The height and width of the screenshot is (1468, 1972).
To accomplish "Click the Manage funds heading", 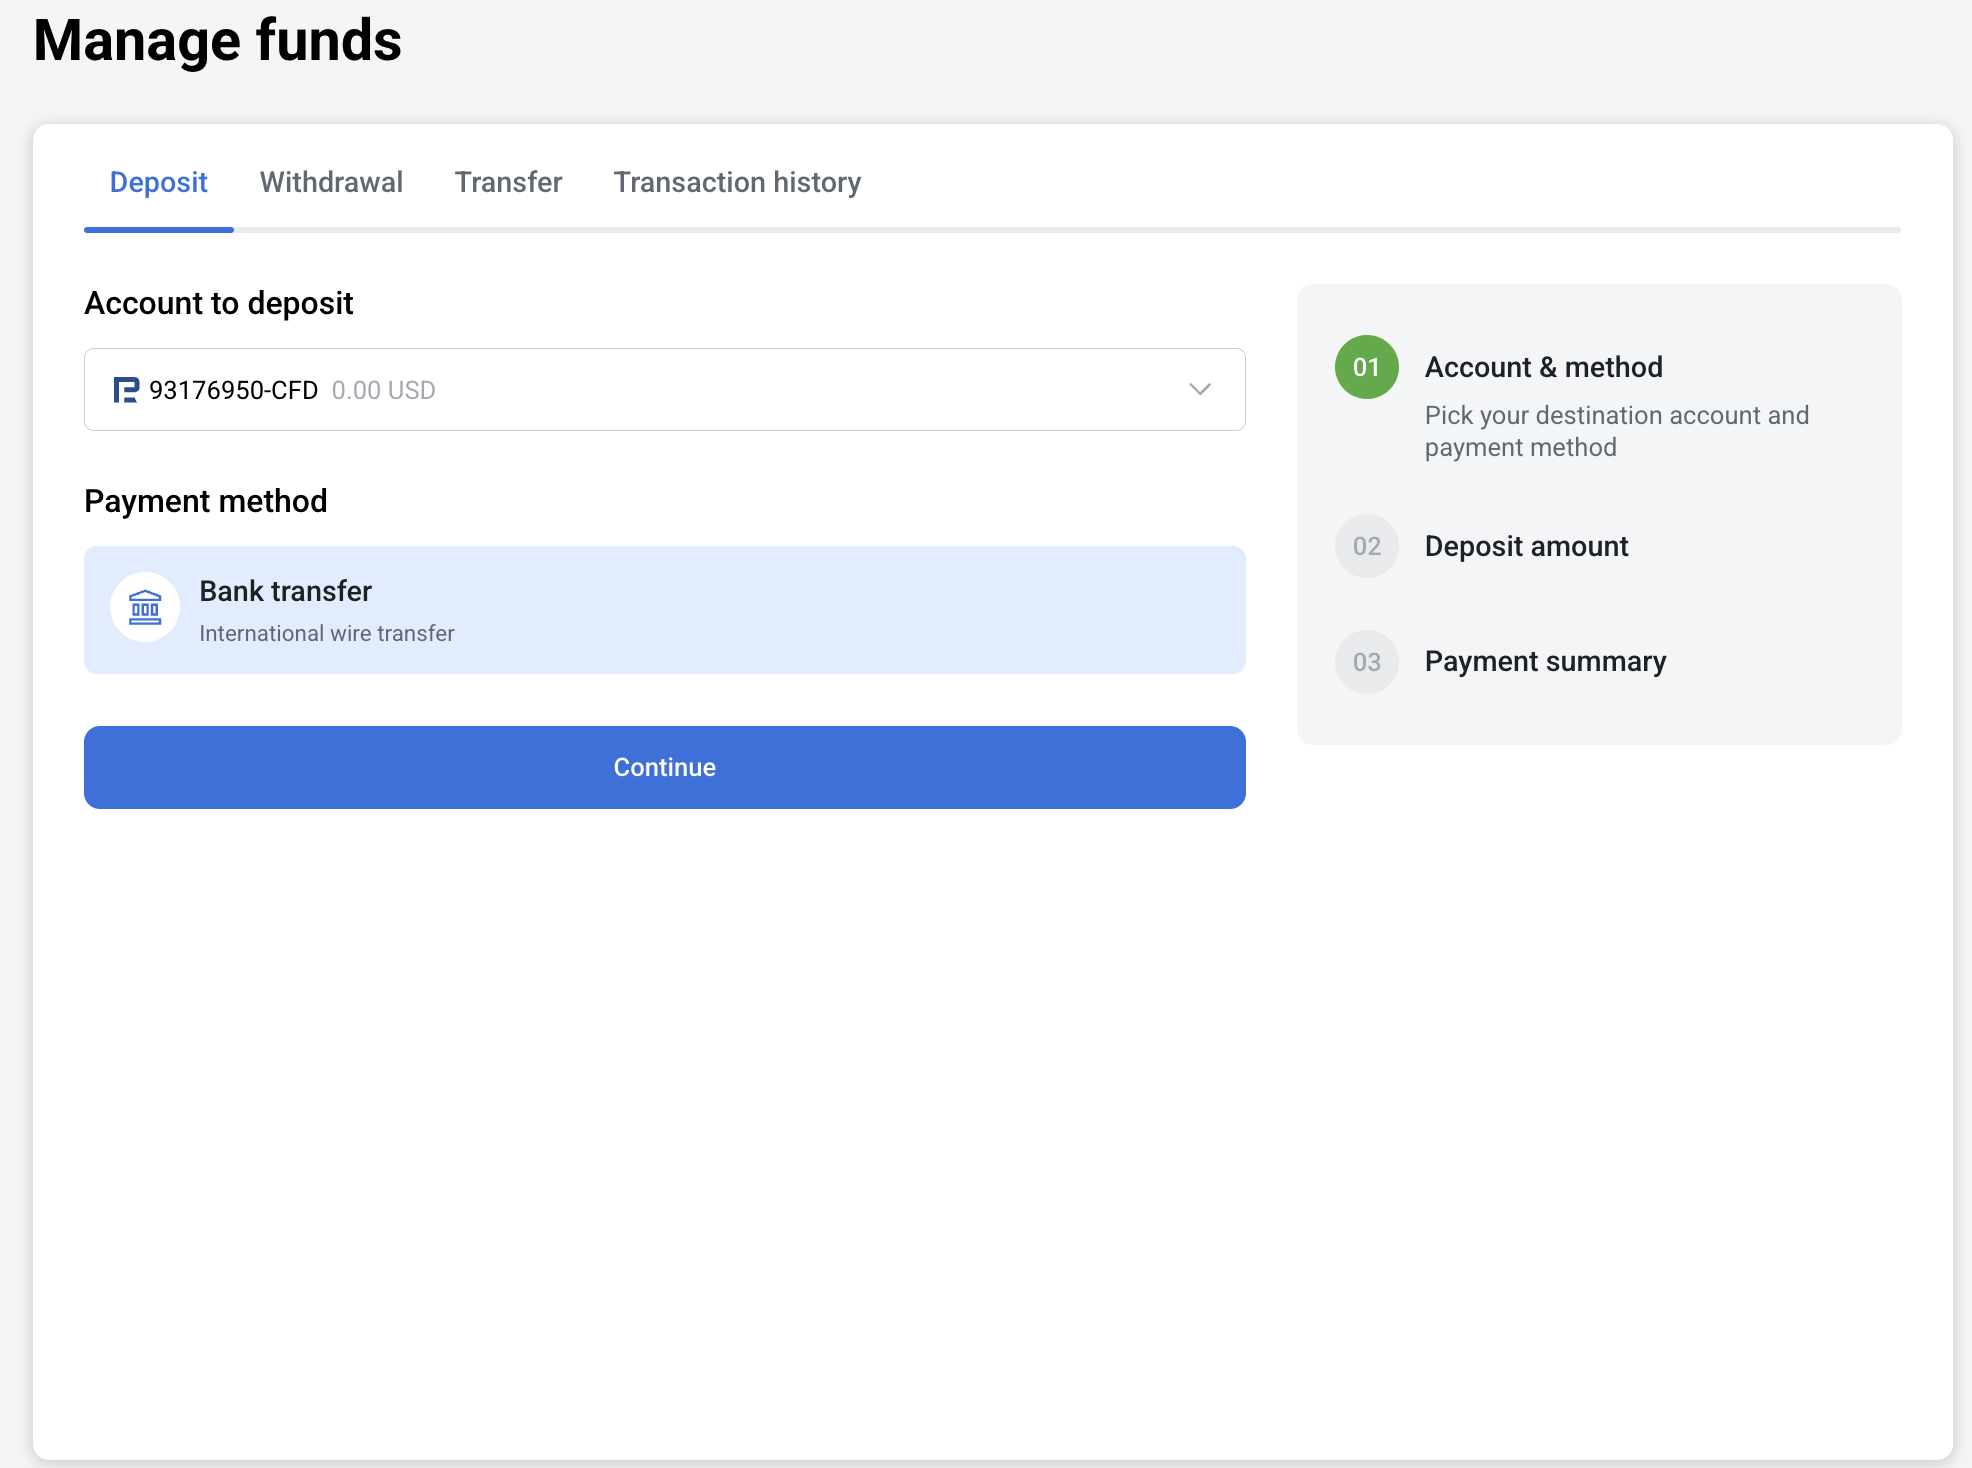I will point(217,40).
